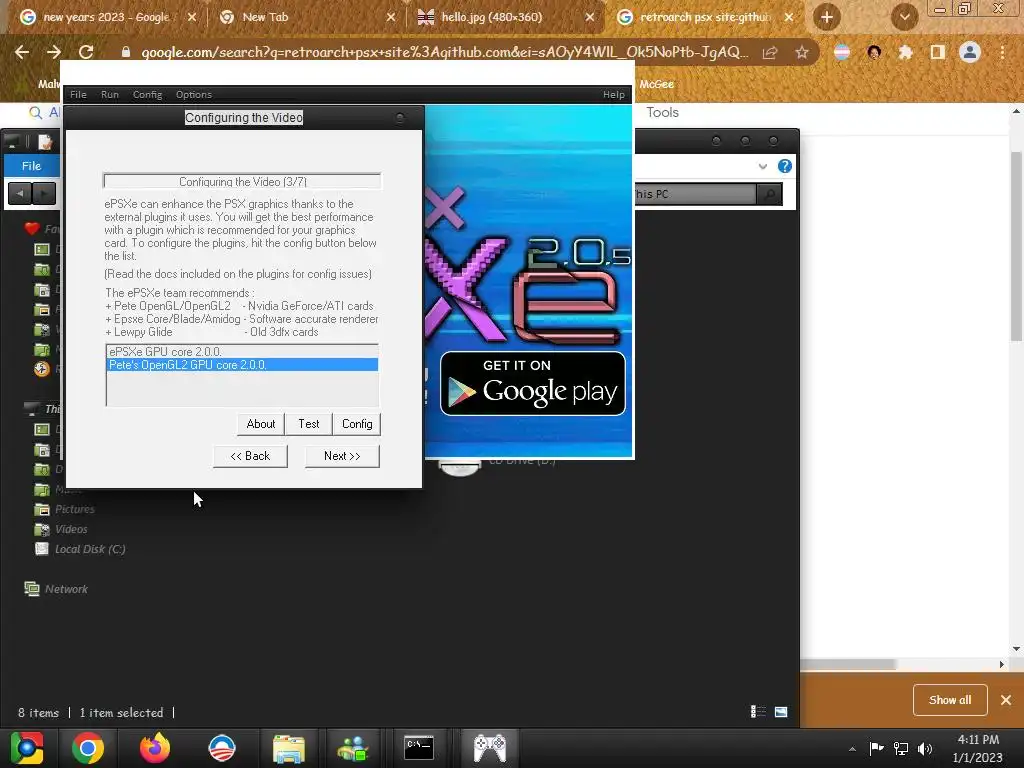Share this page from the address bar
This screenshot has height=768, width=1024.
click(x=770, y=52)
